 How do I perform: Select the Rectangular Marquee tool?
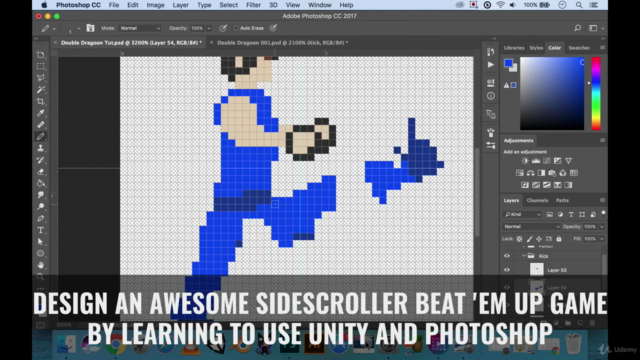click(x=40, y=66)
